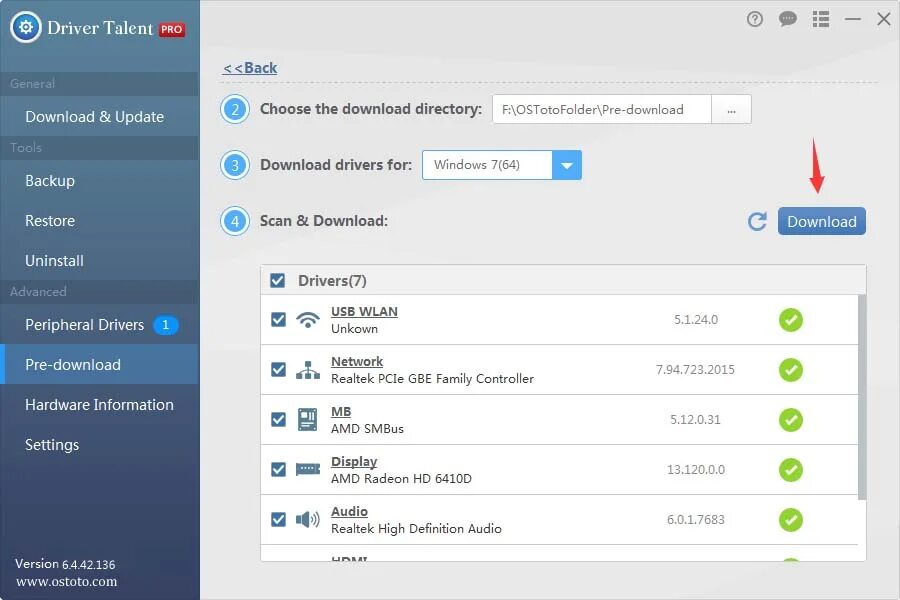Click version text 7.94.723.2015
Image resolution: width=900 pixels, height=600 pixels.
(x=695, y=370)
